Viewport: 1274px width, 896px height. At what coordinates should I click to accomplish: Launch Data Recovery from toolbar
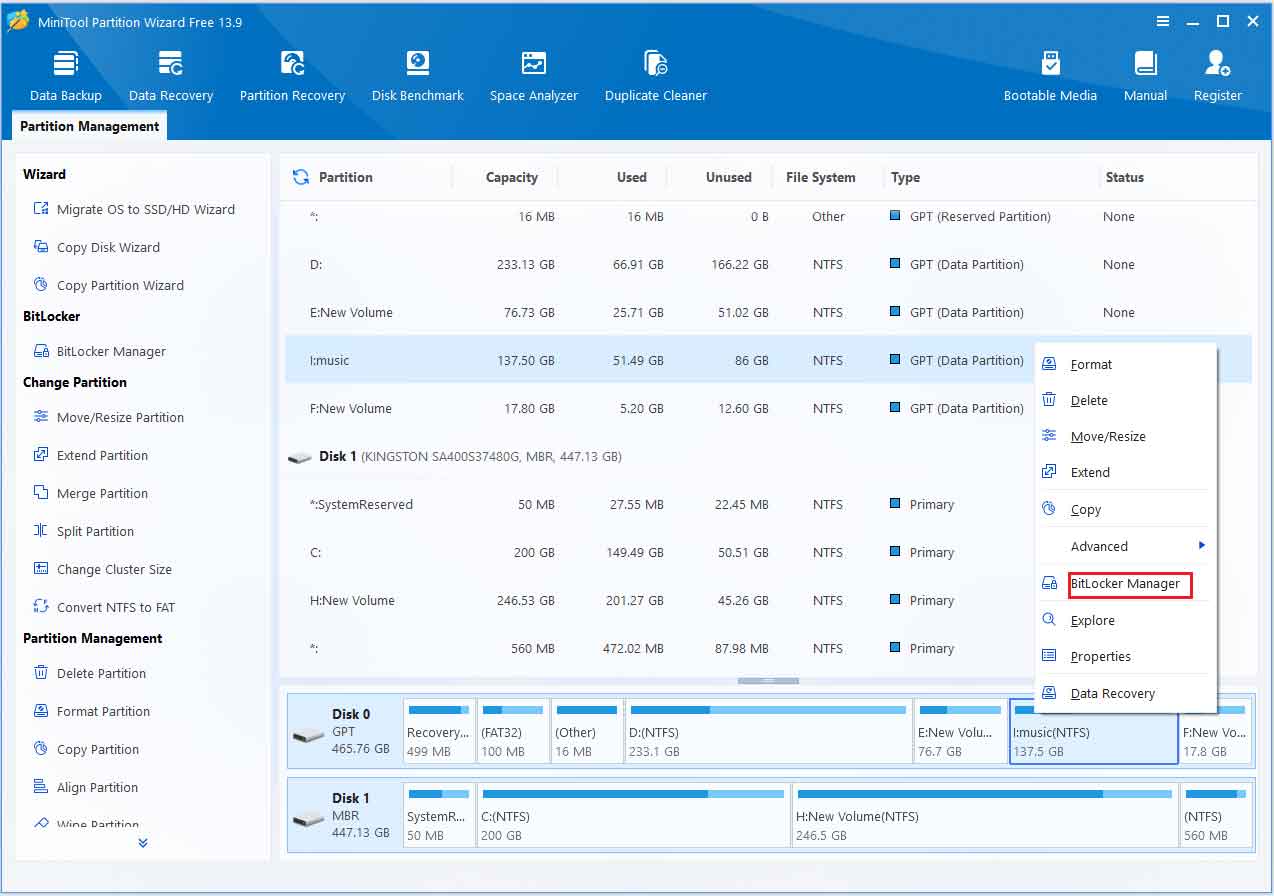point(171,76)
